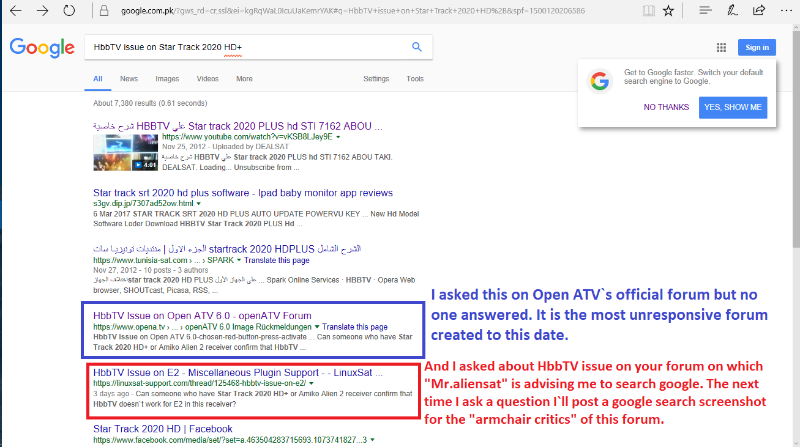Open the More search tab
Image resolution: width=800 pixels, height=447 pixels.
point(244,79)
